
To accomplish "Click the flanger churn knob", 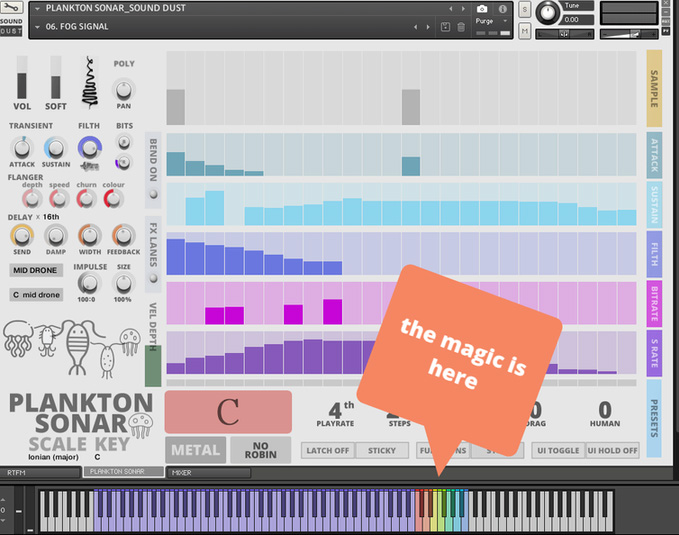I will [86, 199].
